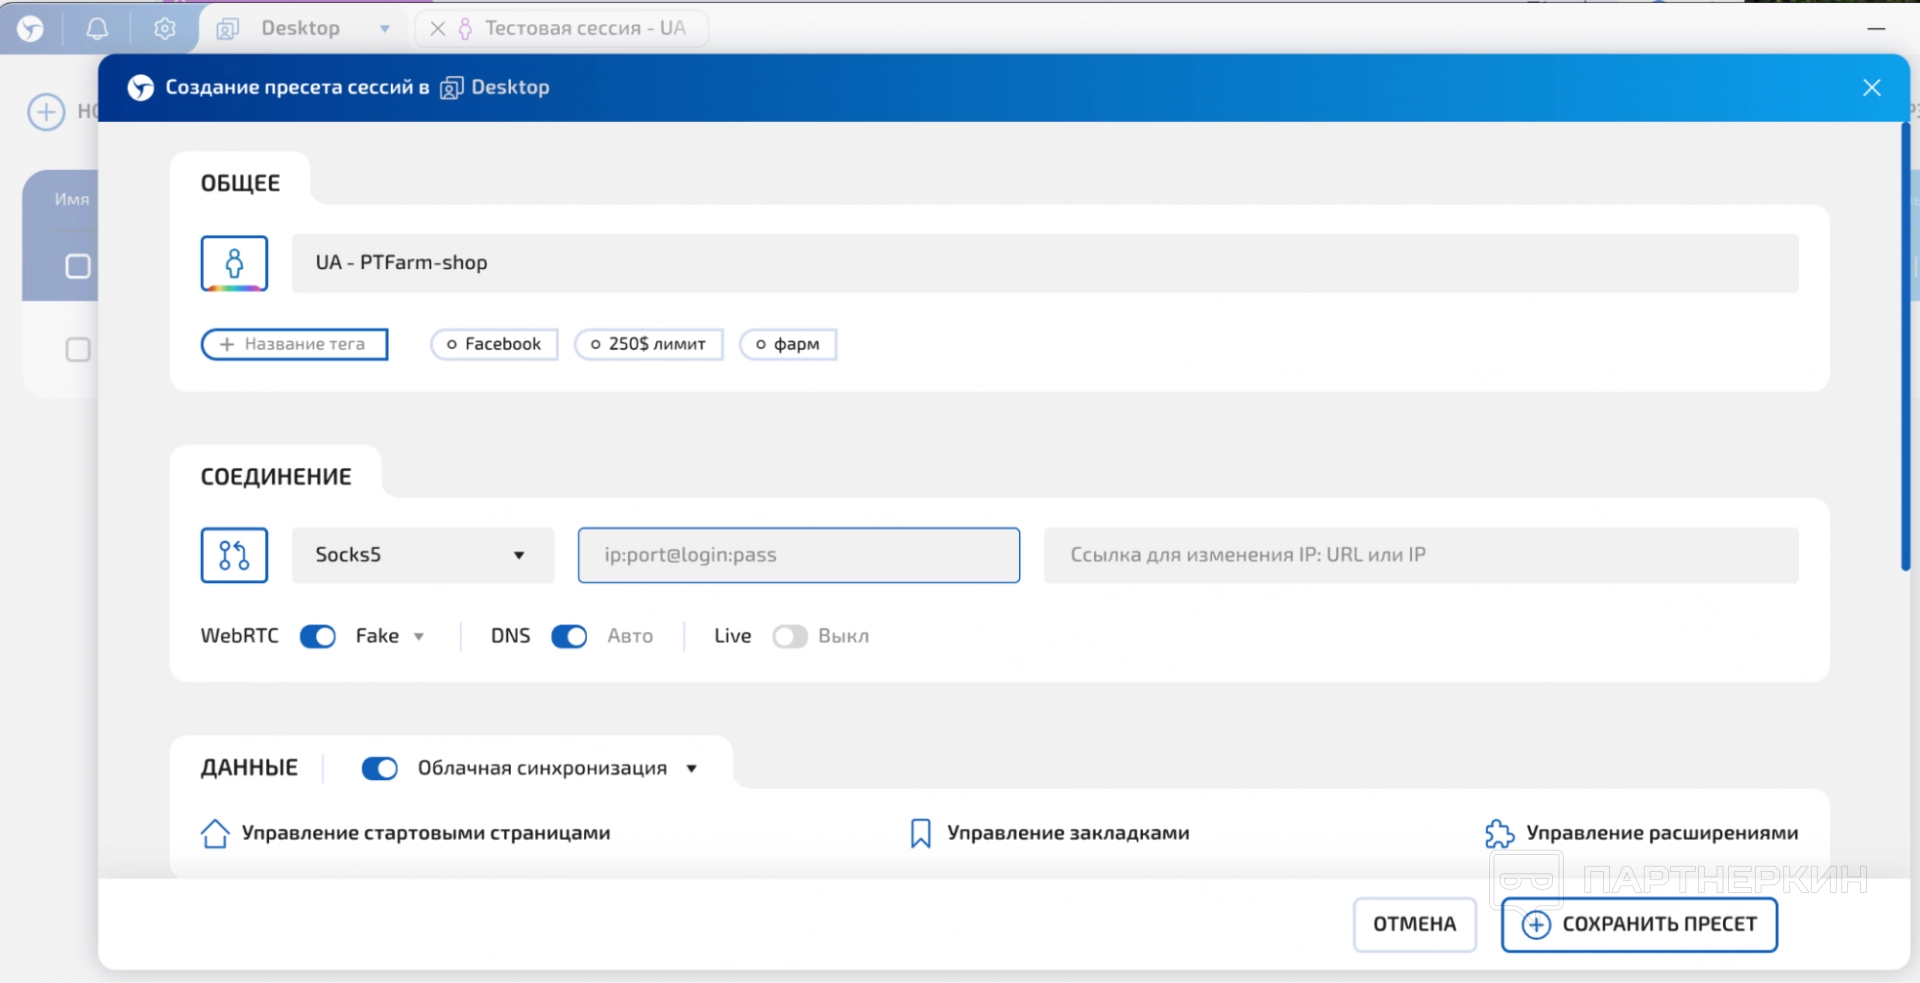Screen dimensions: 1920x983
Task: Turn off Облачная синхронизация toggle
Action: (380, 768)
